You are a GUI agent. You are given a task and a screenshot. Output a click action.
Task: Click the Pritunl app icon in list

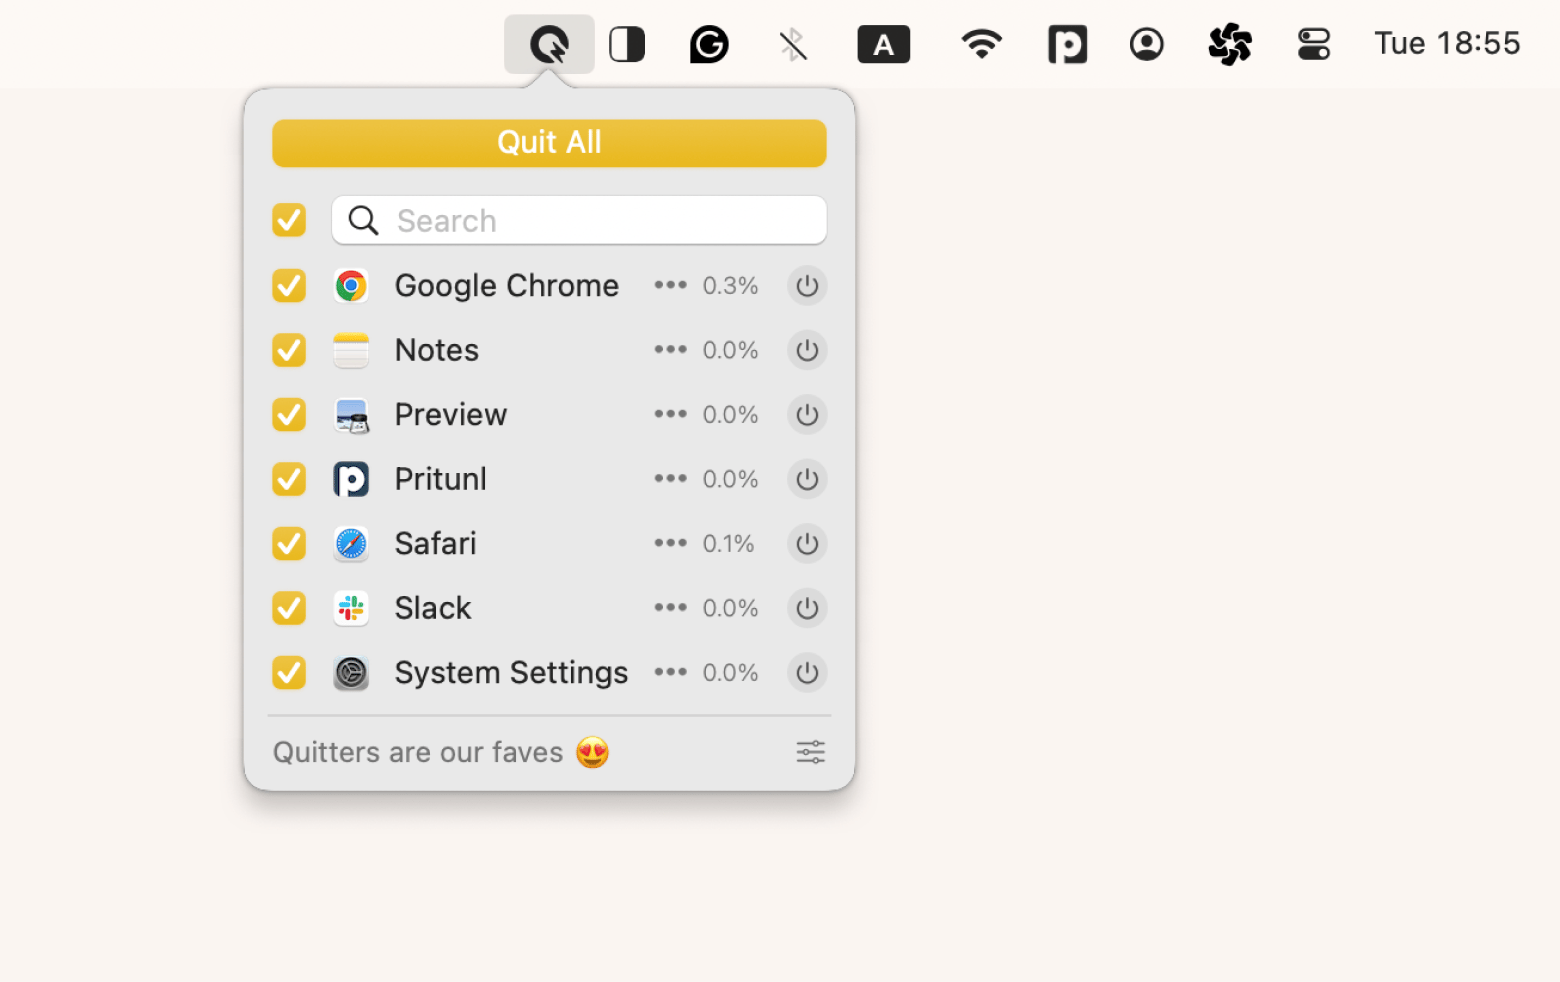(x=351, y=479)
